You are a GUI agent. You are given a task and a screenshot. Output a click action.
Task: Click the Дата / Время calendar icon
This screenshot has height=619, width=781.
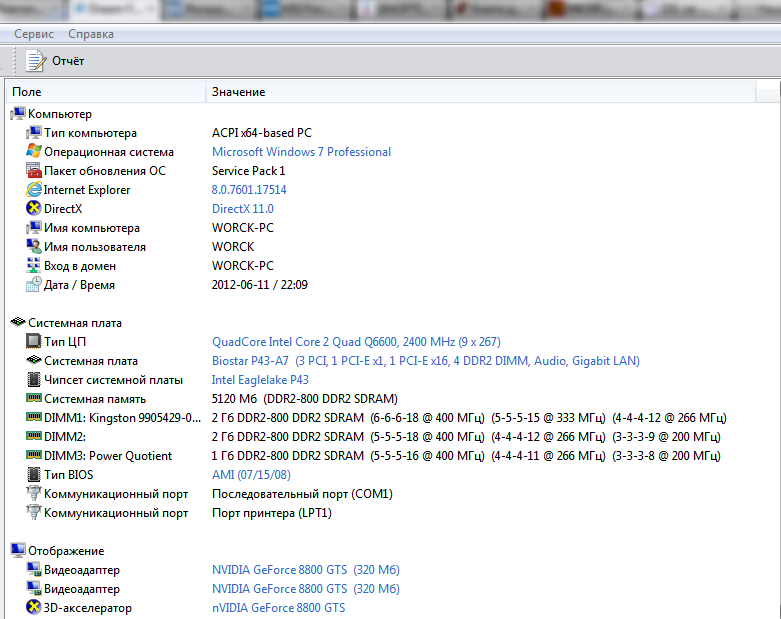[x=34, y=284]
